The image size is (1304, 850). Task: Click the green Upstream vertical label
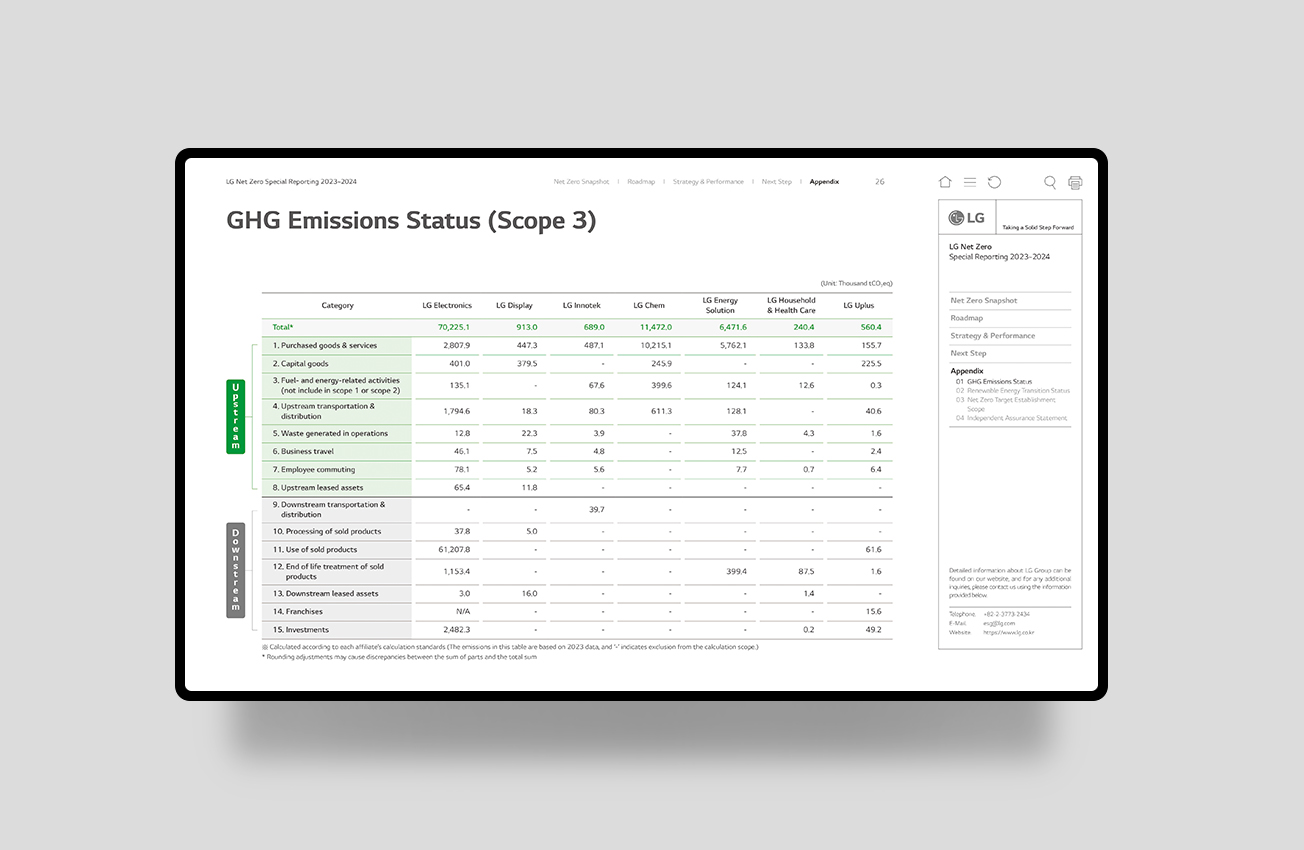[236, 415]
